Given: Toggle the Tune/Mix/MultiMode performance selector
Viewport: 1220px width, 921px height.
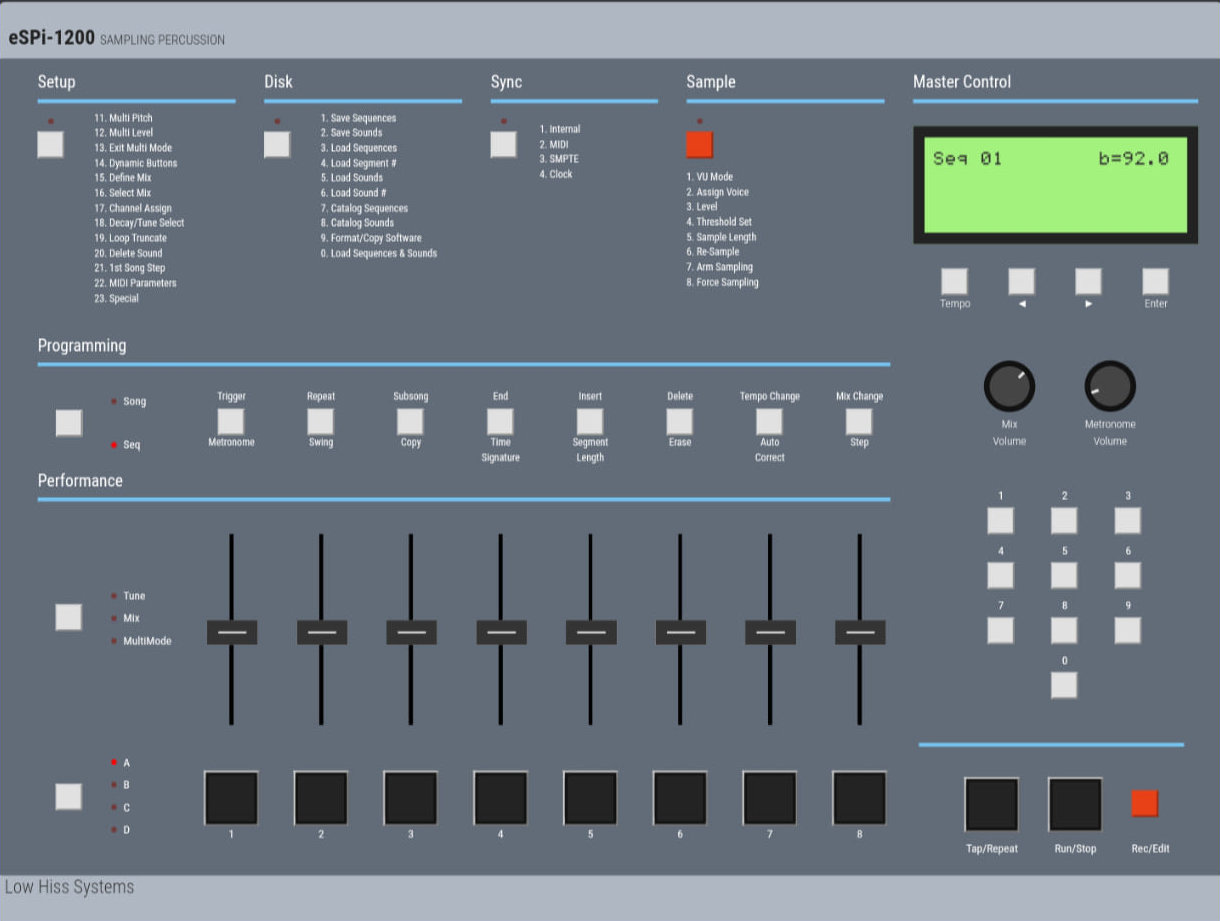Looking at the screenshot, I should click(69, 617).
